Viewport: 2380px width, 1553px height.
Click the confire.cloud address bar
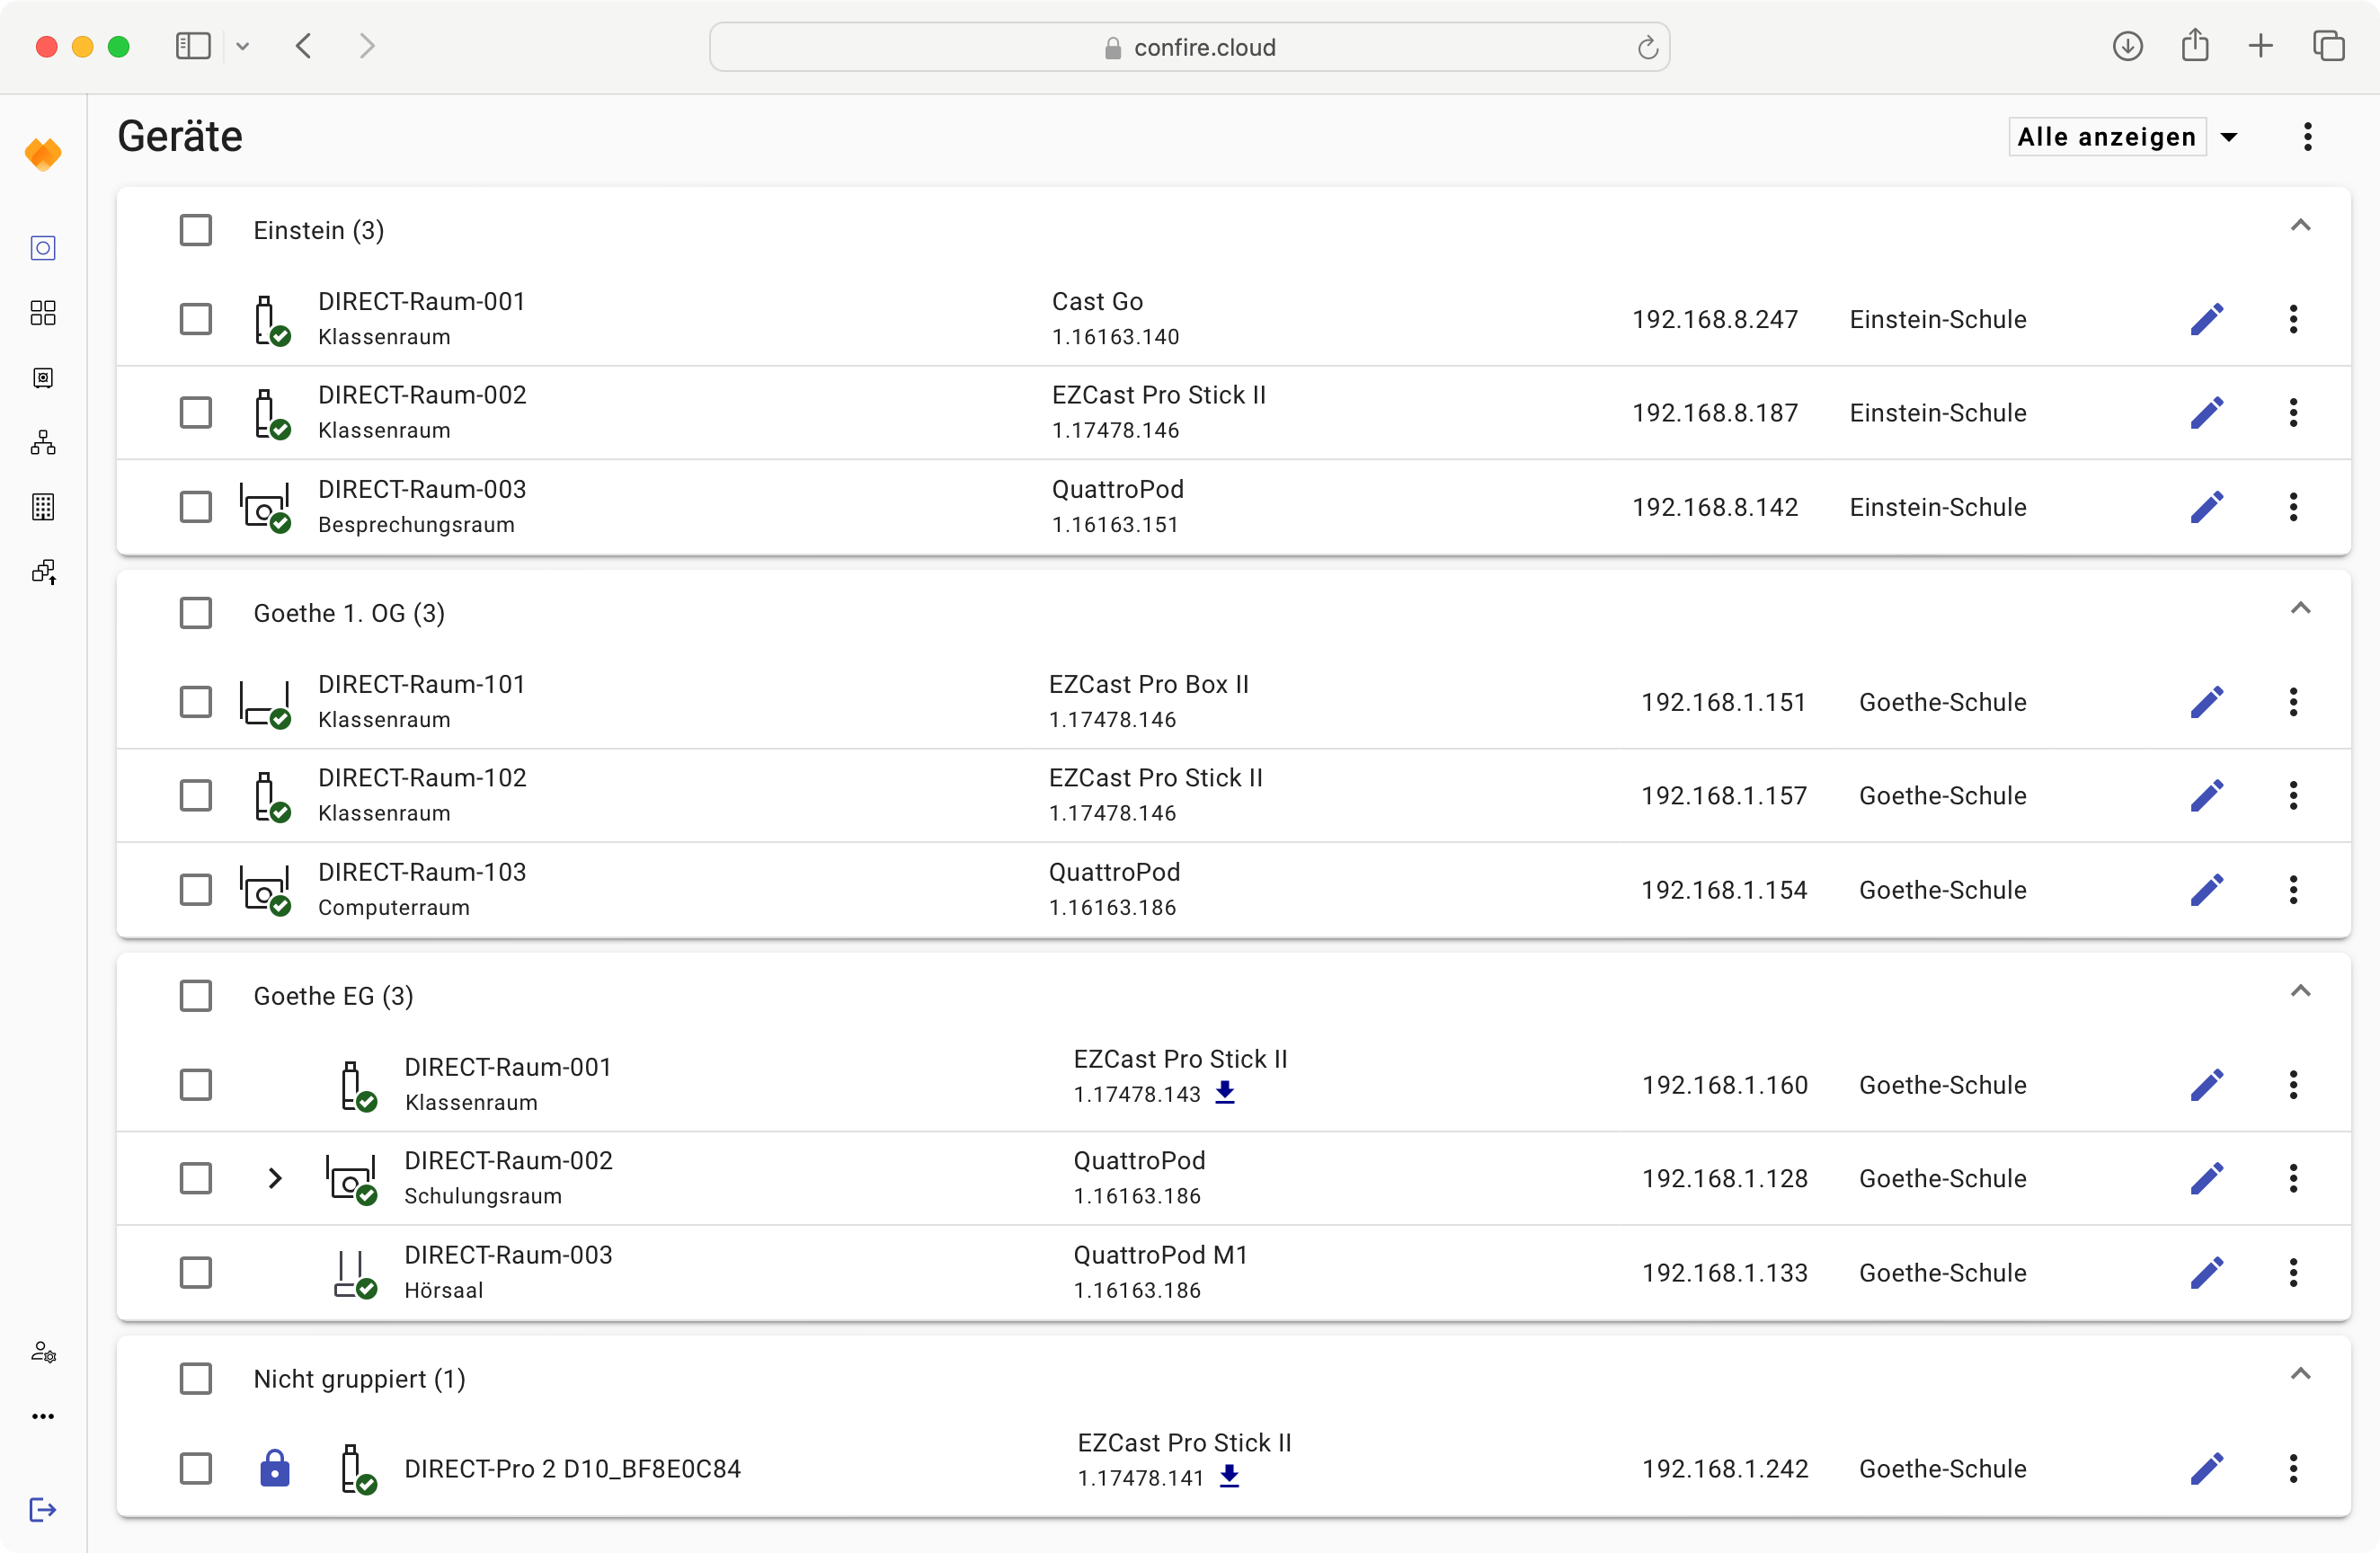[1189, 47]
